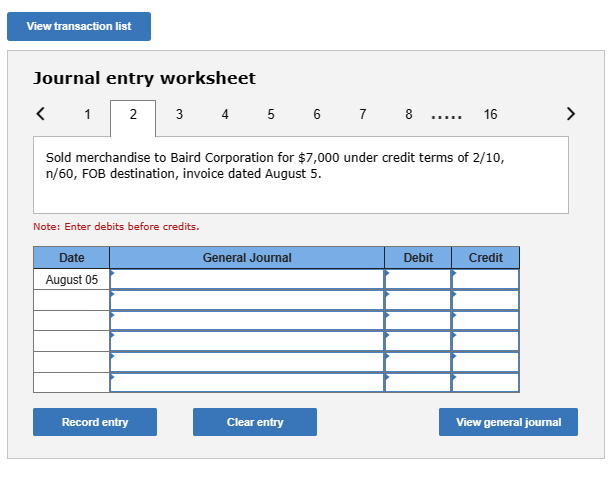Click the Credit column header
This screenshot has width=616, height=484.
pyautogui.click(x=486, y=258)
